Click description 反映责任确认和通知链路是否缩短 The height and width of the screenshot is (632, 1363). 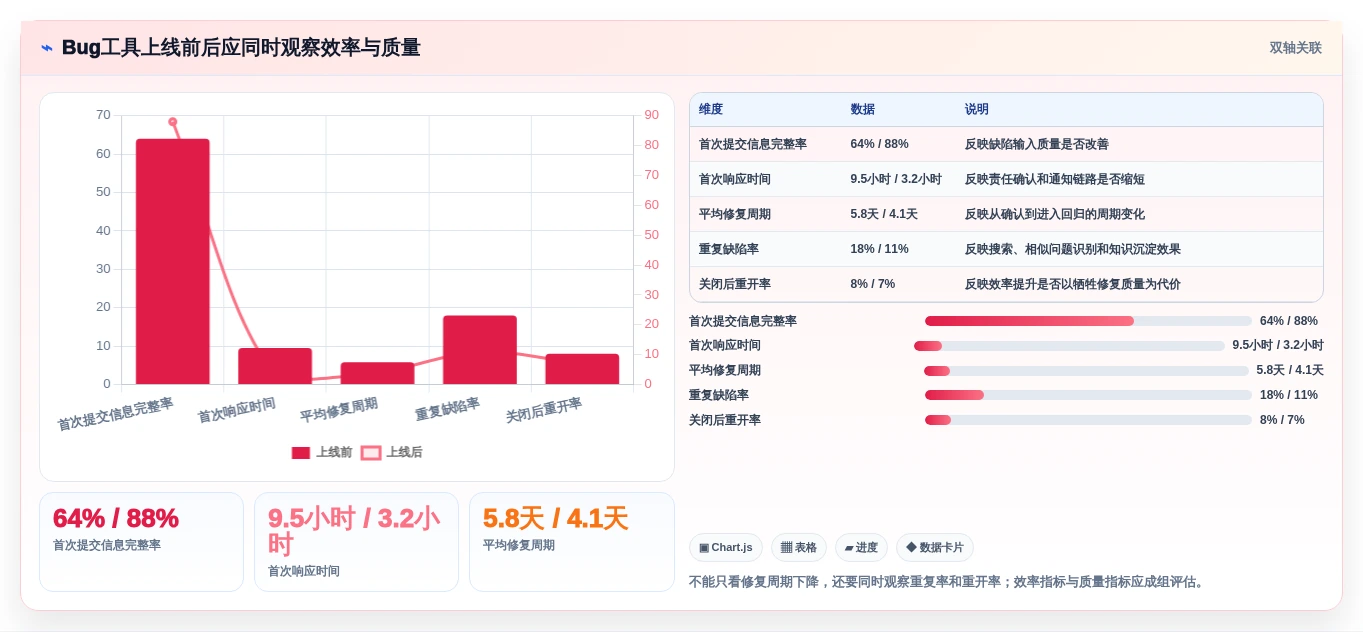click(1054, 179)
